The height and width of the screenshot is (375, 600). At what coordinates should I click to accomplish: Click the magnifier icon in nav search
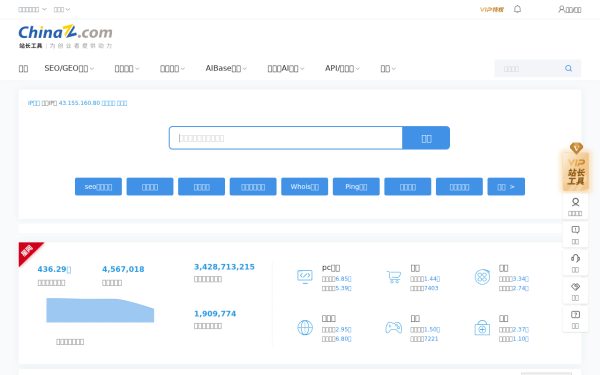pyautogui.click(x=568, y=68)
